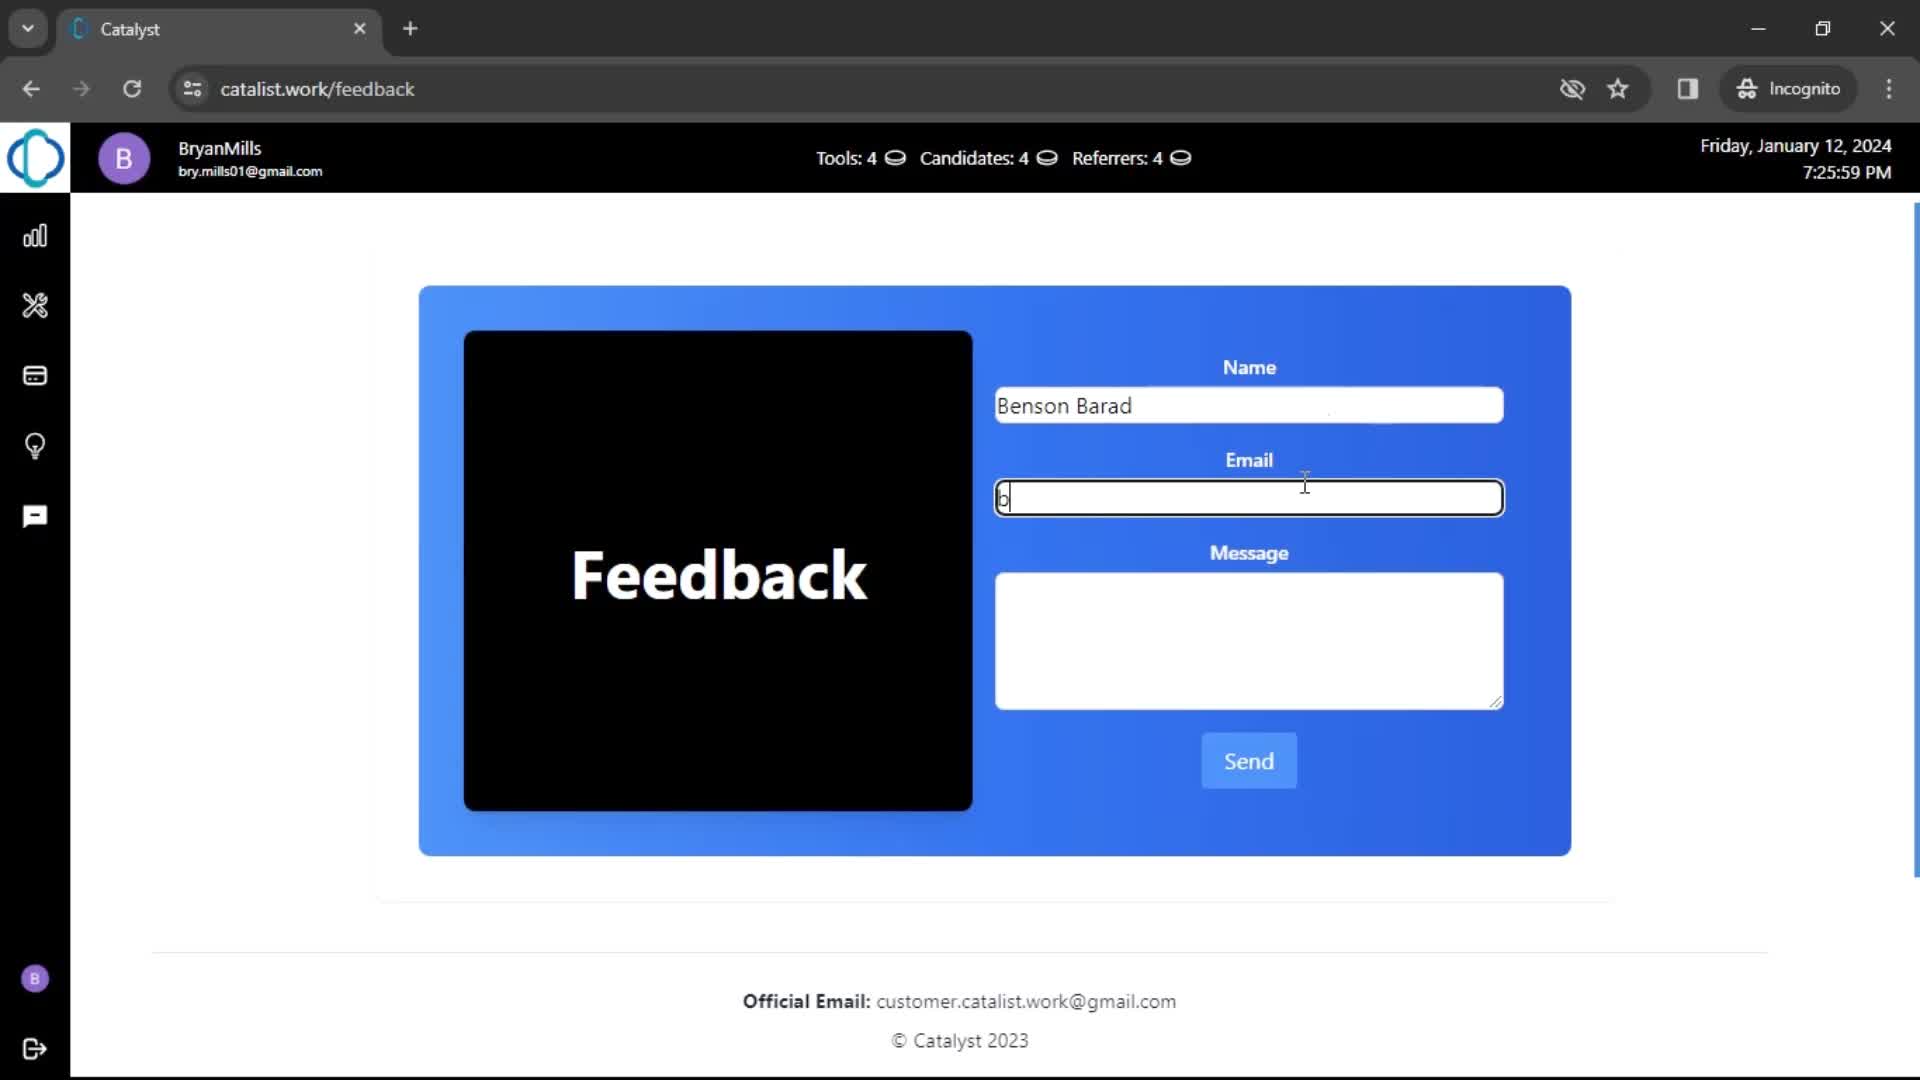The width and height of the screenshot is (1920, 1080).
Task: Select the Messages/Feedback icon in sidebar
Action: pos(36,517)
